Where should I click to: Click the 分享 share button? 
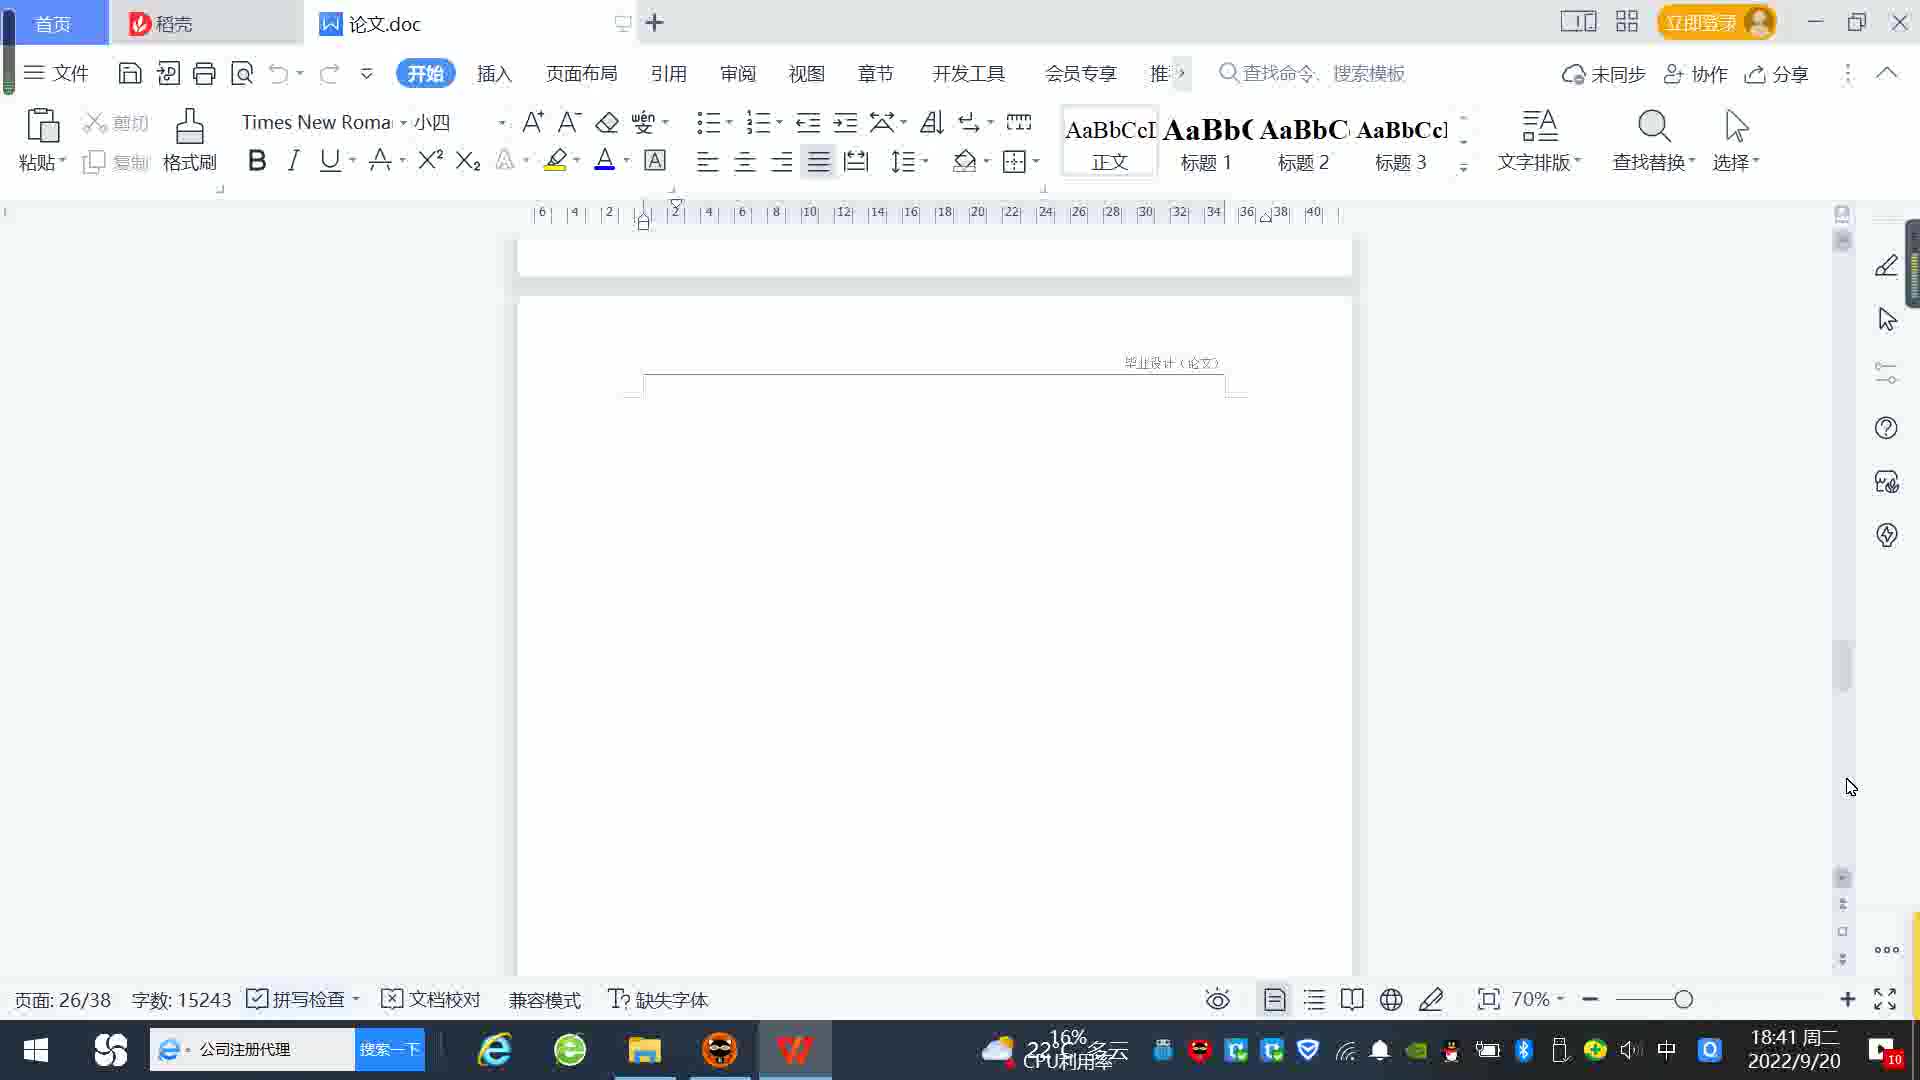(1777, 73)
